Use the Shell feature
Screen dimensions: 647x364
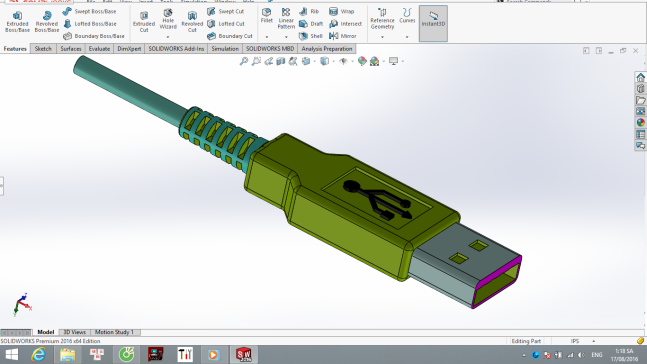311,36
